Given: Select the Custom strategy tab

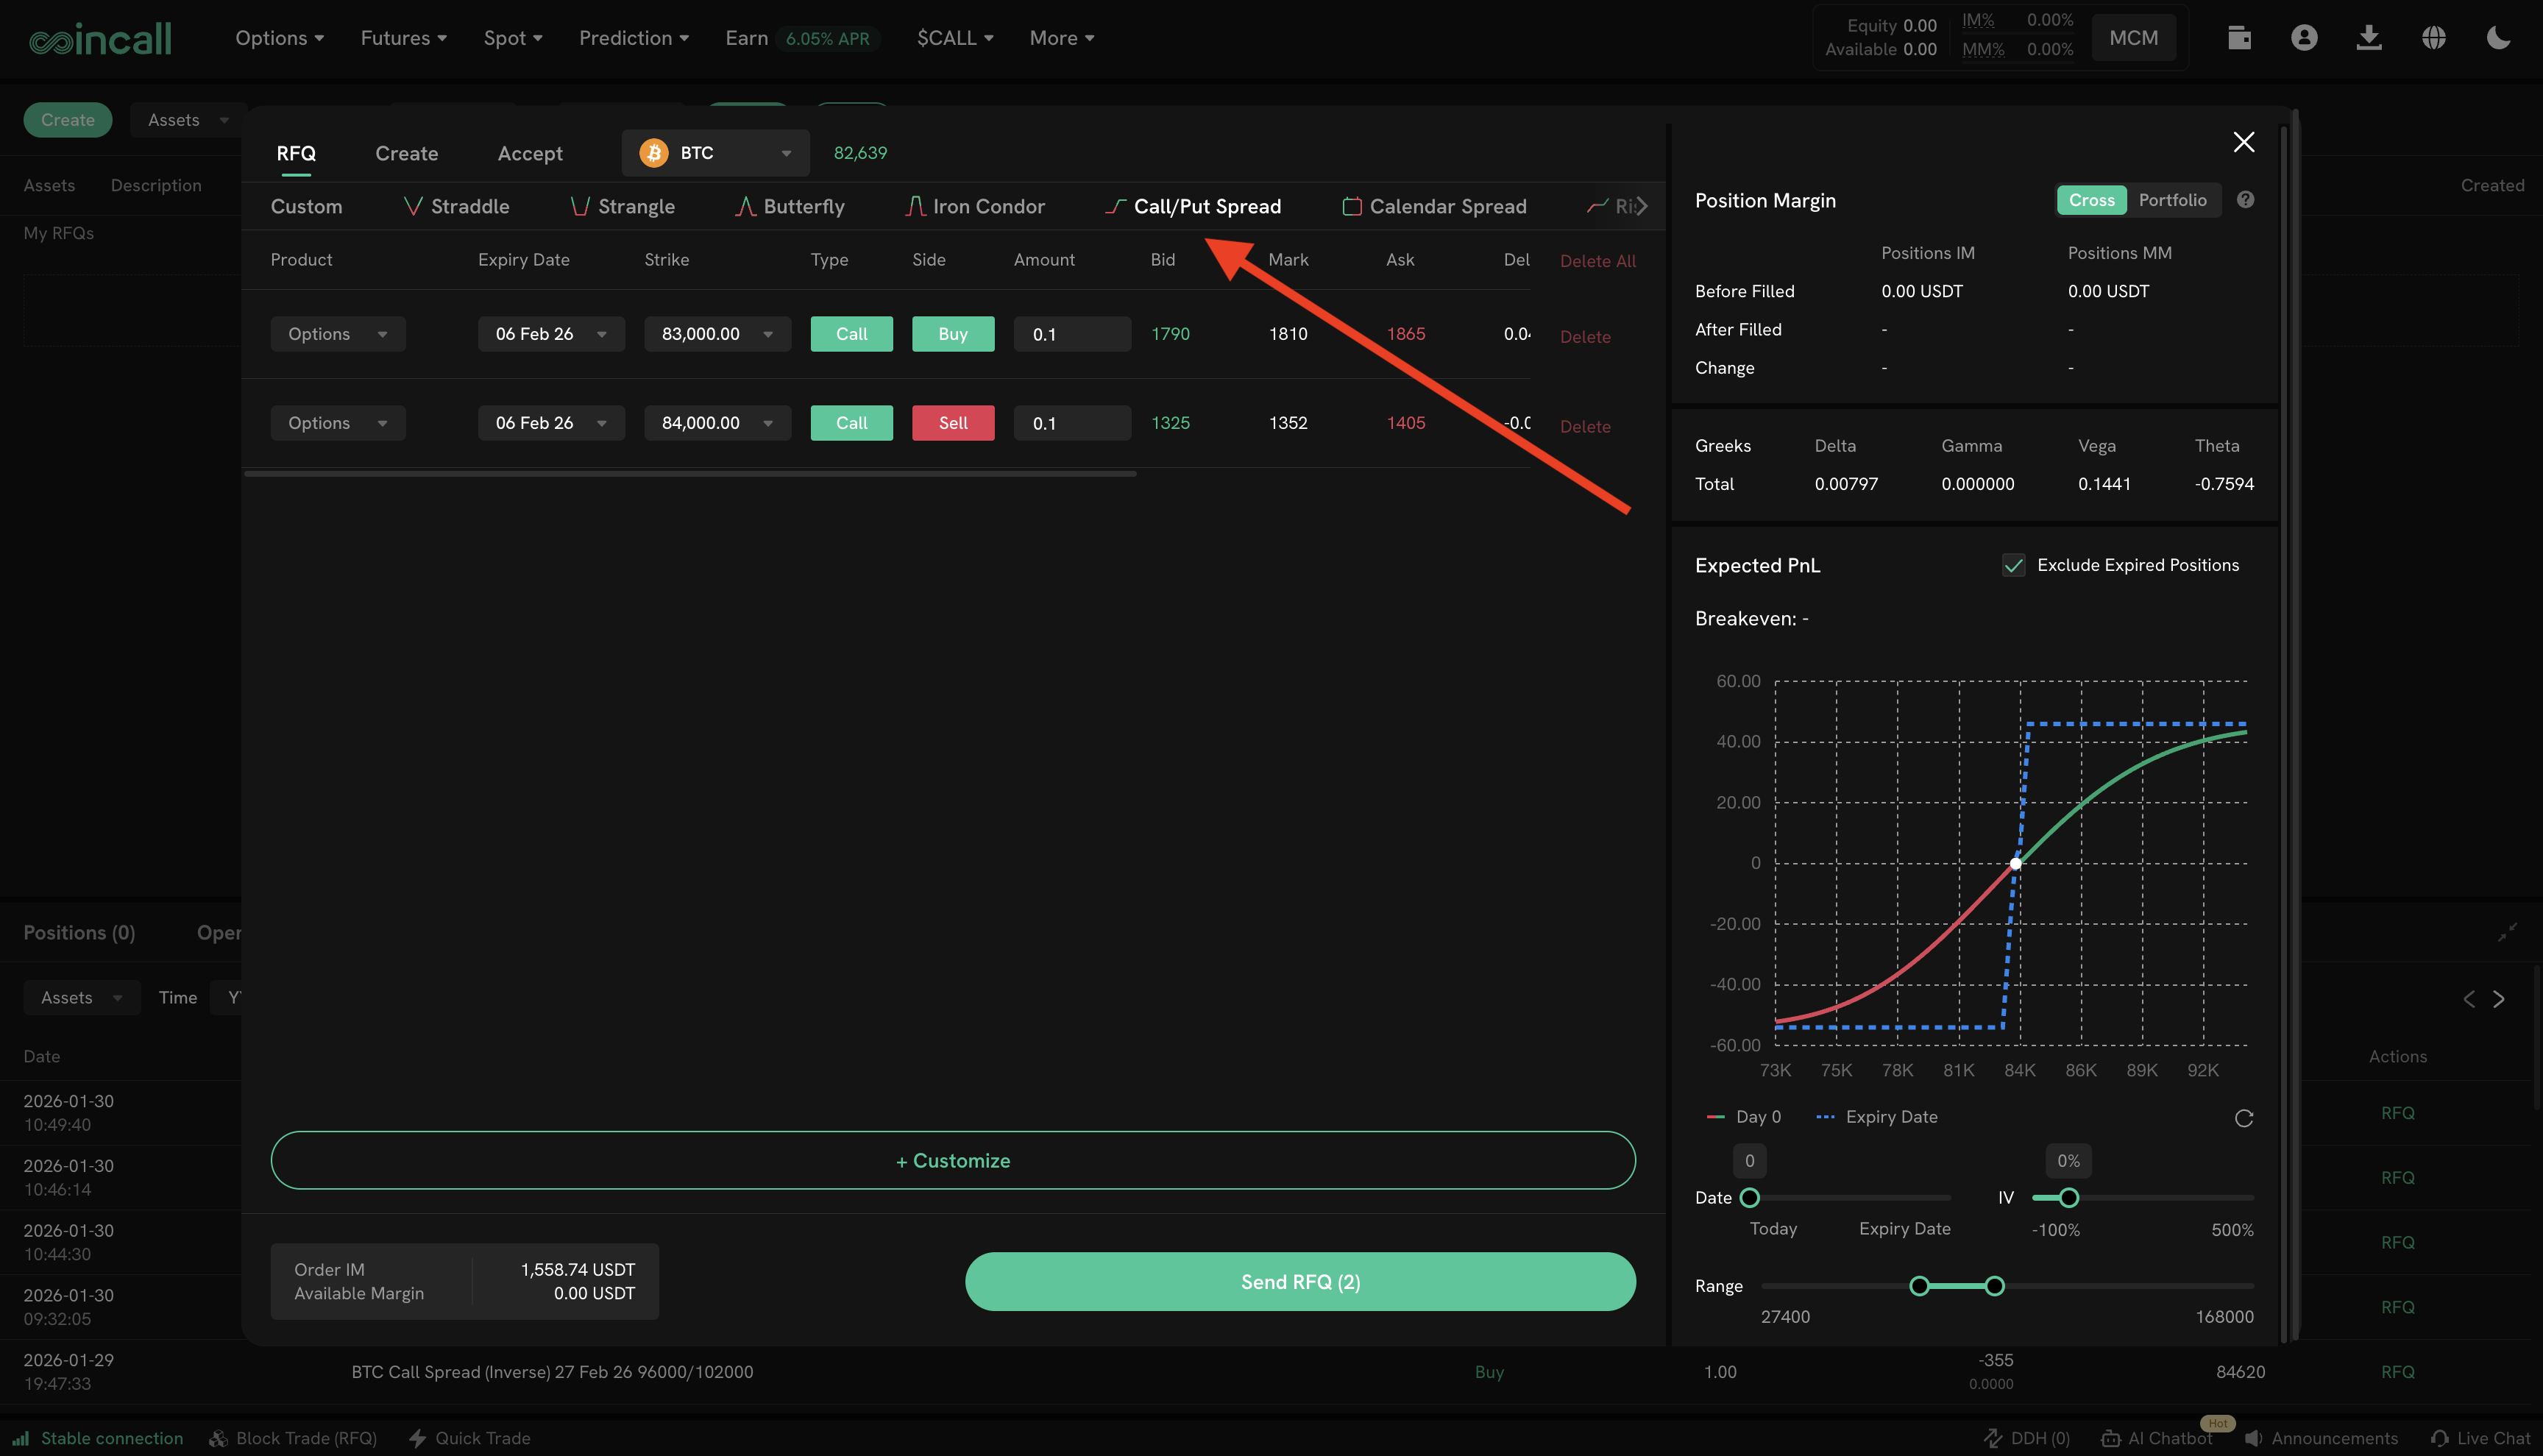Looking at the screenshot, I should [306, 206].
